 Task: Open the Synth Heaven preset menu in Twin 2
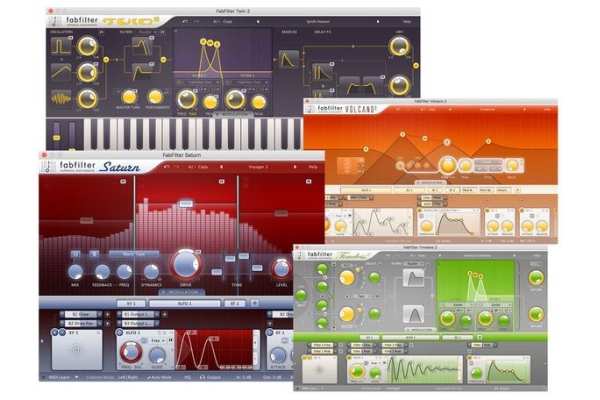(x=318, y=22)
